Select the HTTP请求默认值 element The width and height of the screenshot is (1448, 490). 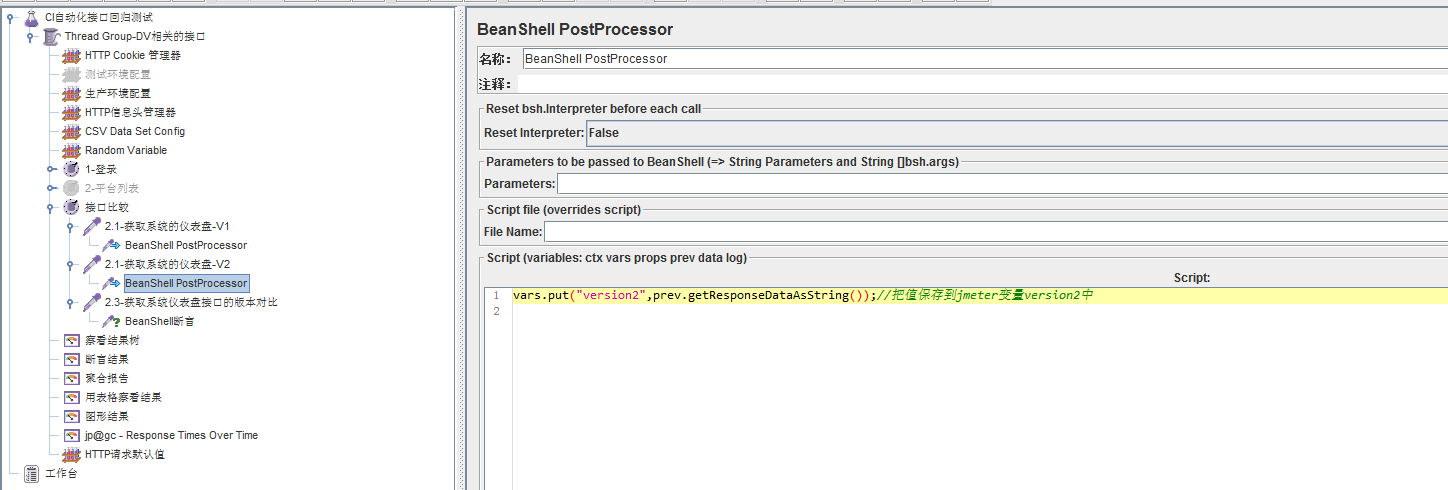125,454
